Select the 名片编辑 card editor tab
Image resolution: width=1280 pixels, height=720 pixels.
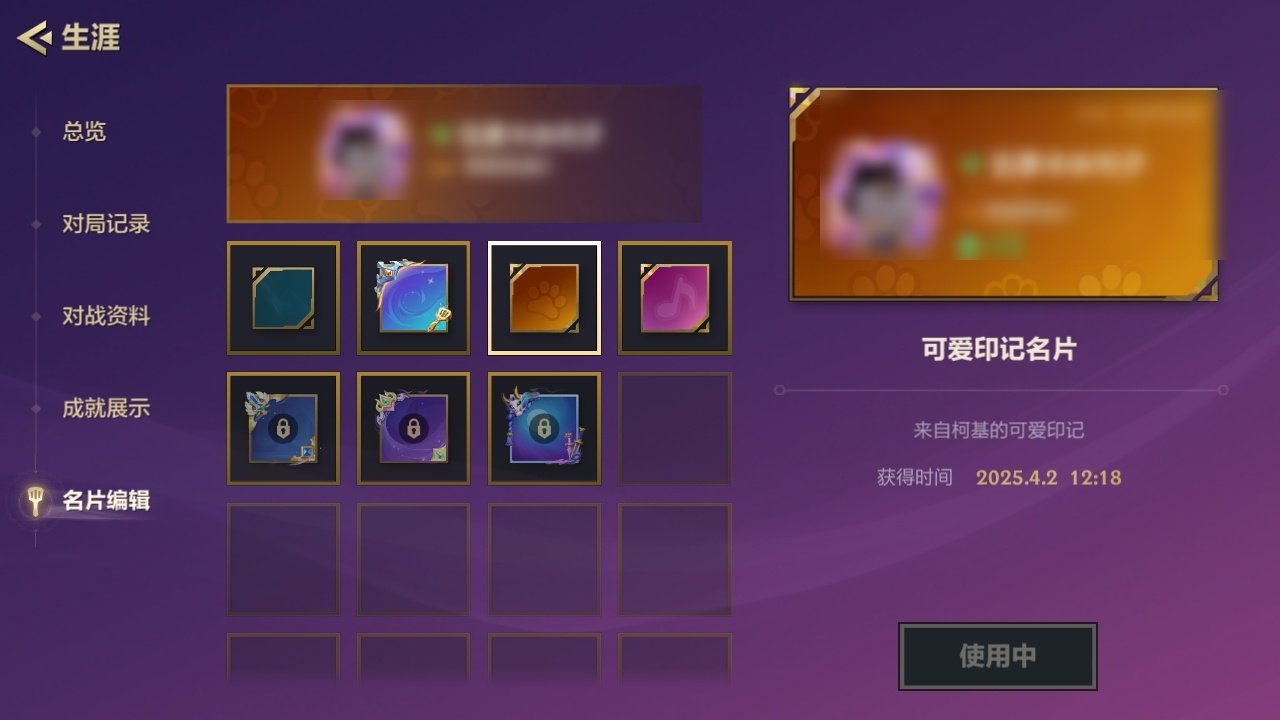106,500
